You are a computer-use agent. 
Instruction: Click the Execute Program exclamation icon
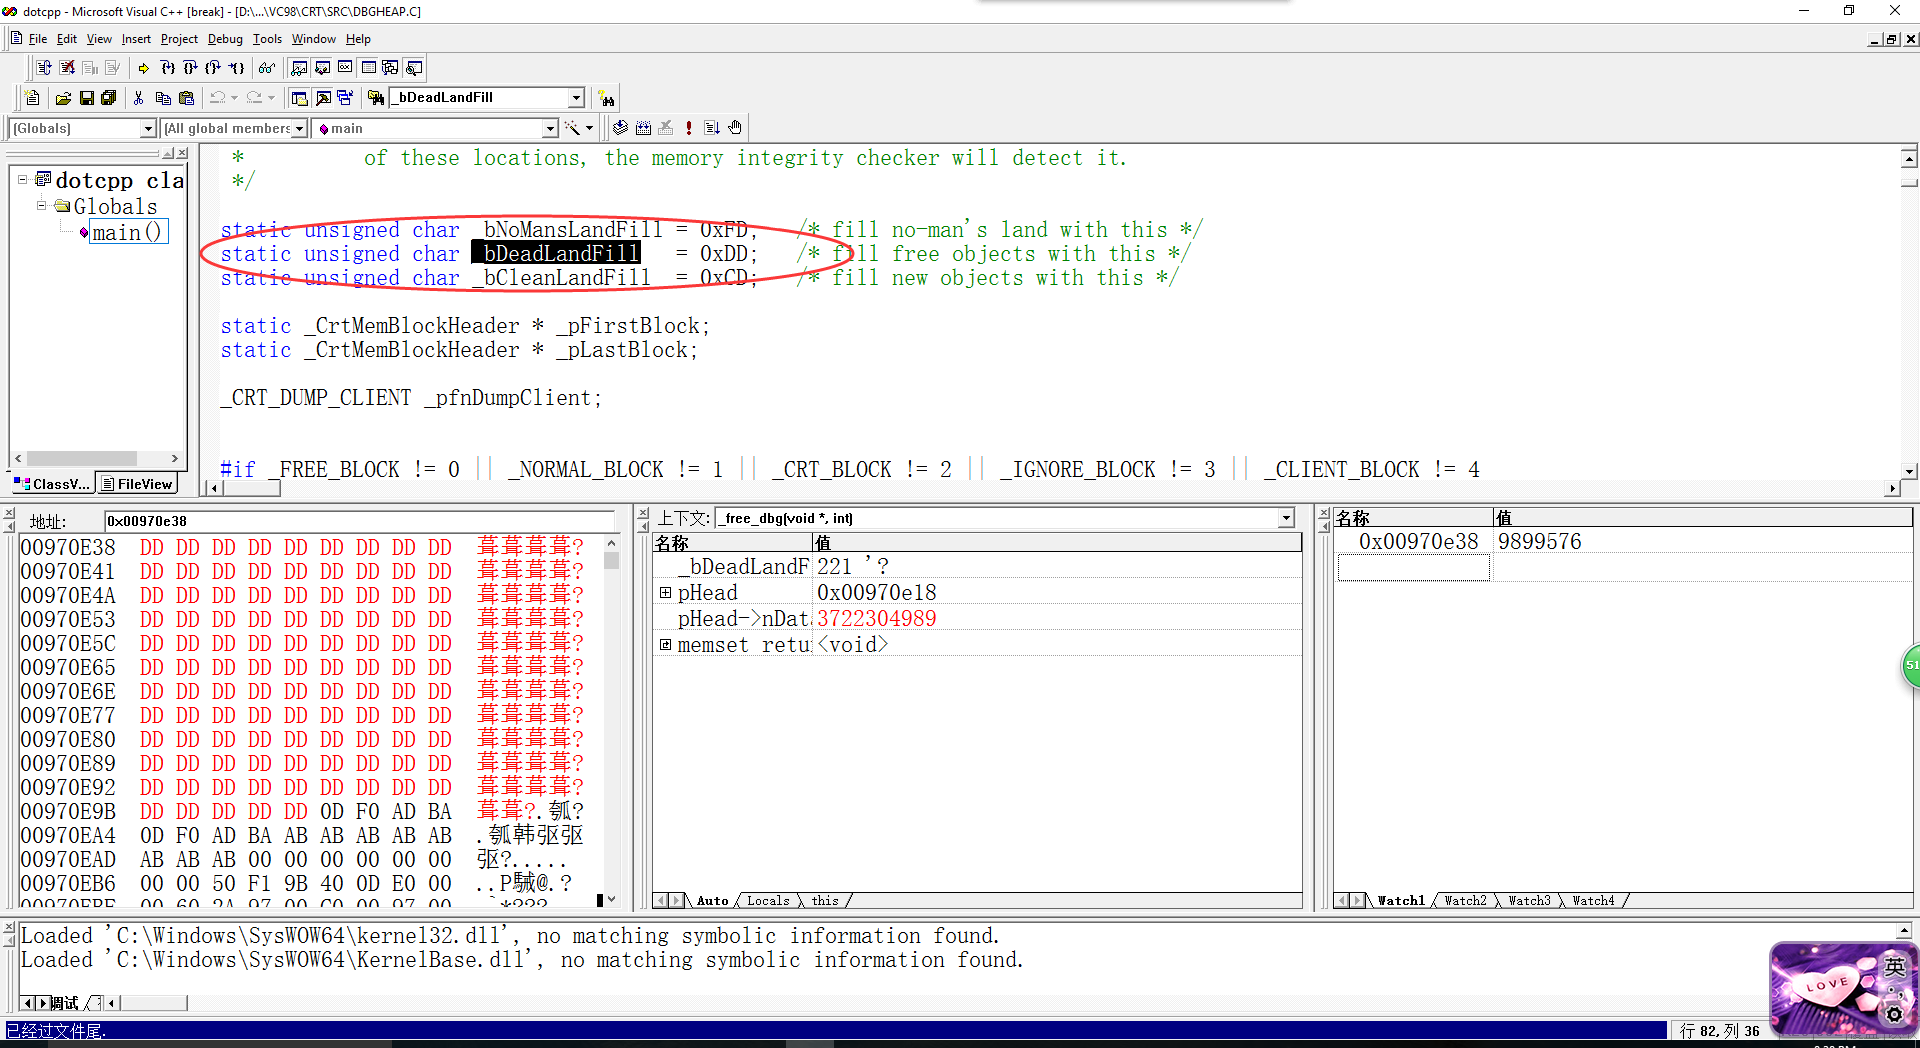pyautogui.click(x=688, y=128)
